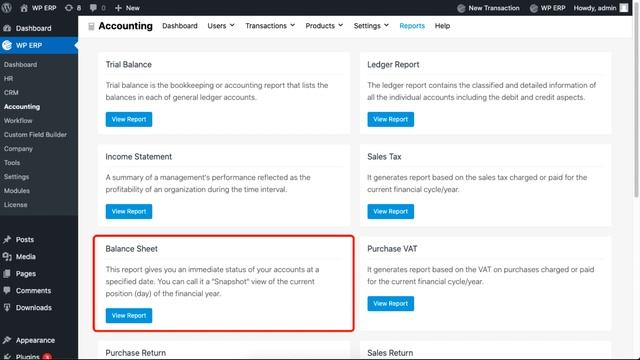The width and height of the screenshot is (640, 360).
Task: Open the WP ERP site home icon
Action: 24,8
